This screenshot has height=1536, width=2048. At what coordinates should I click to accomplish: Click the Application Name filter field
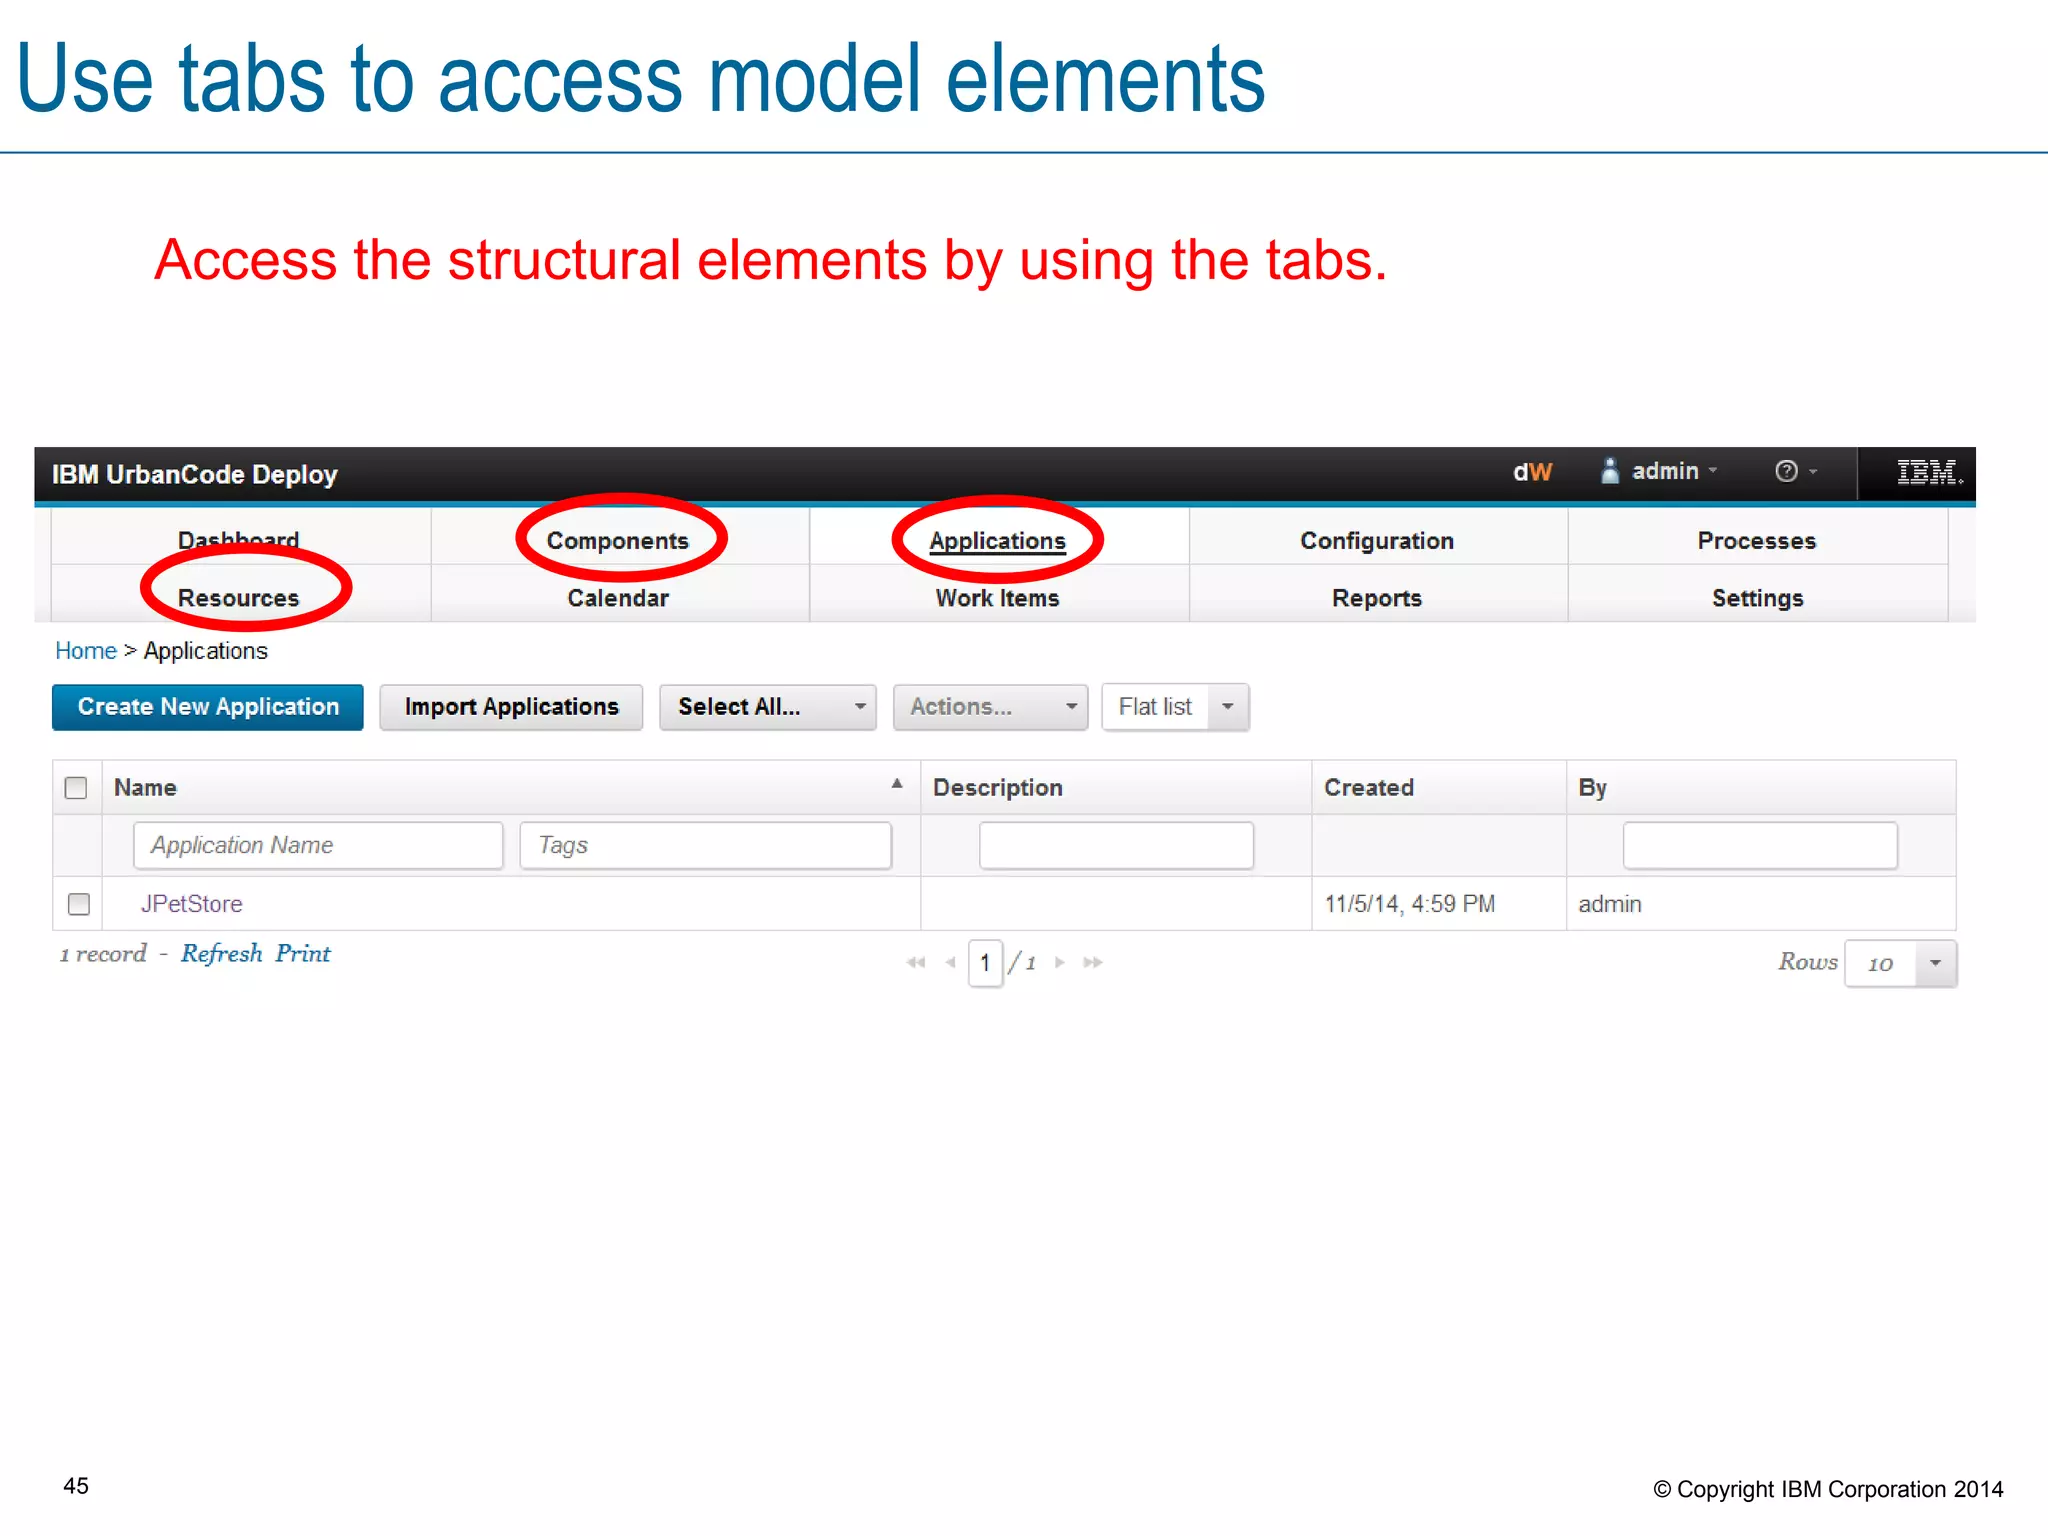tap(318, 846)
